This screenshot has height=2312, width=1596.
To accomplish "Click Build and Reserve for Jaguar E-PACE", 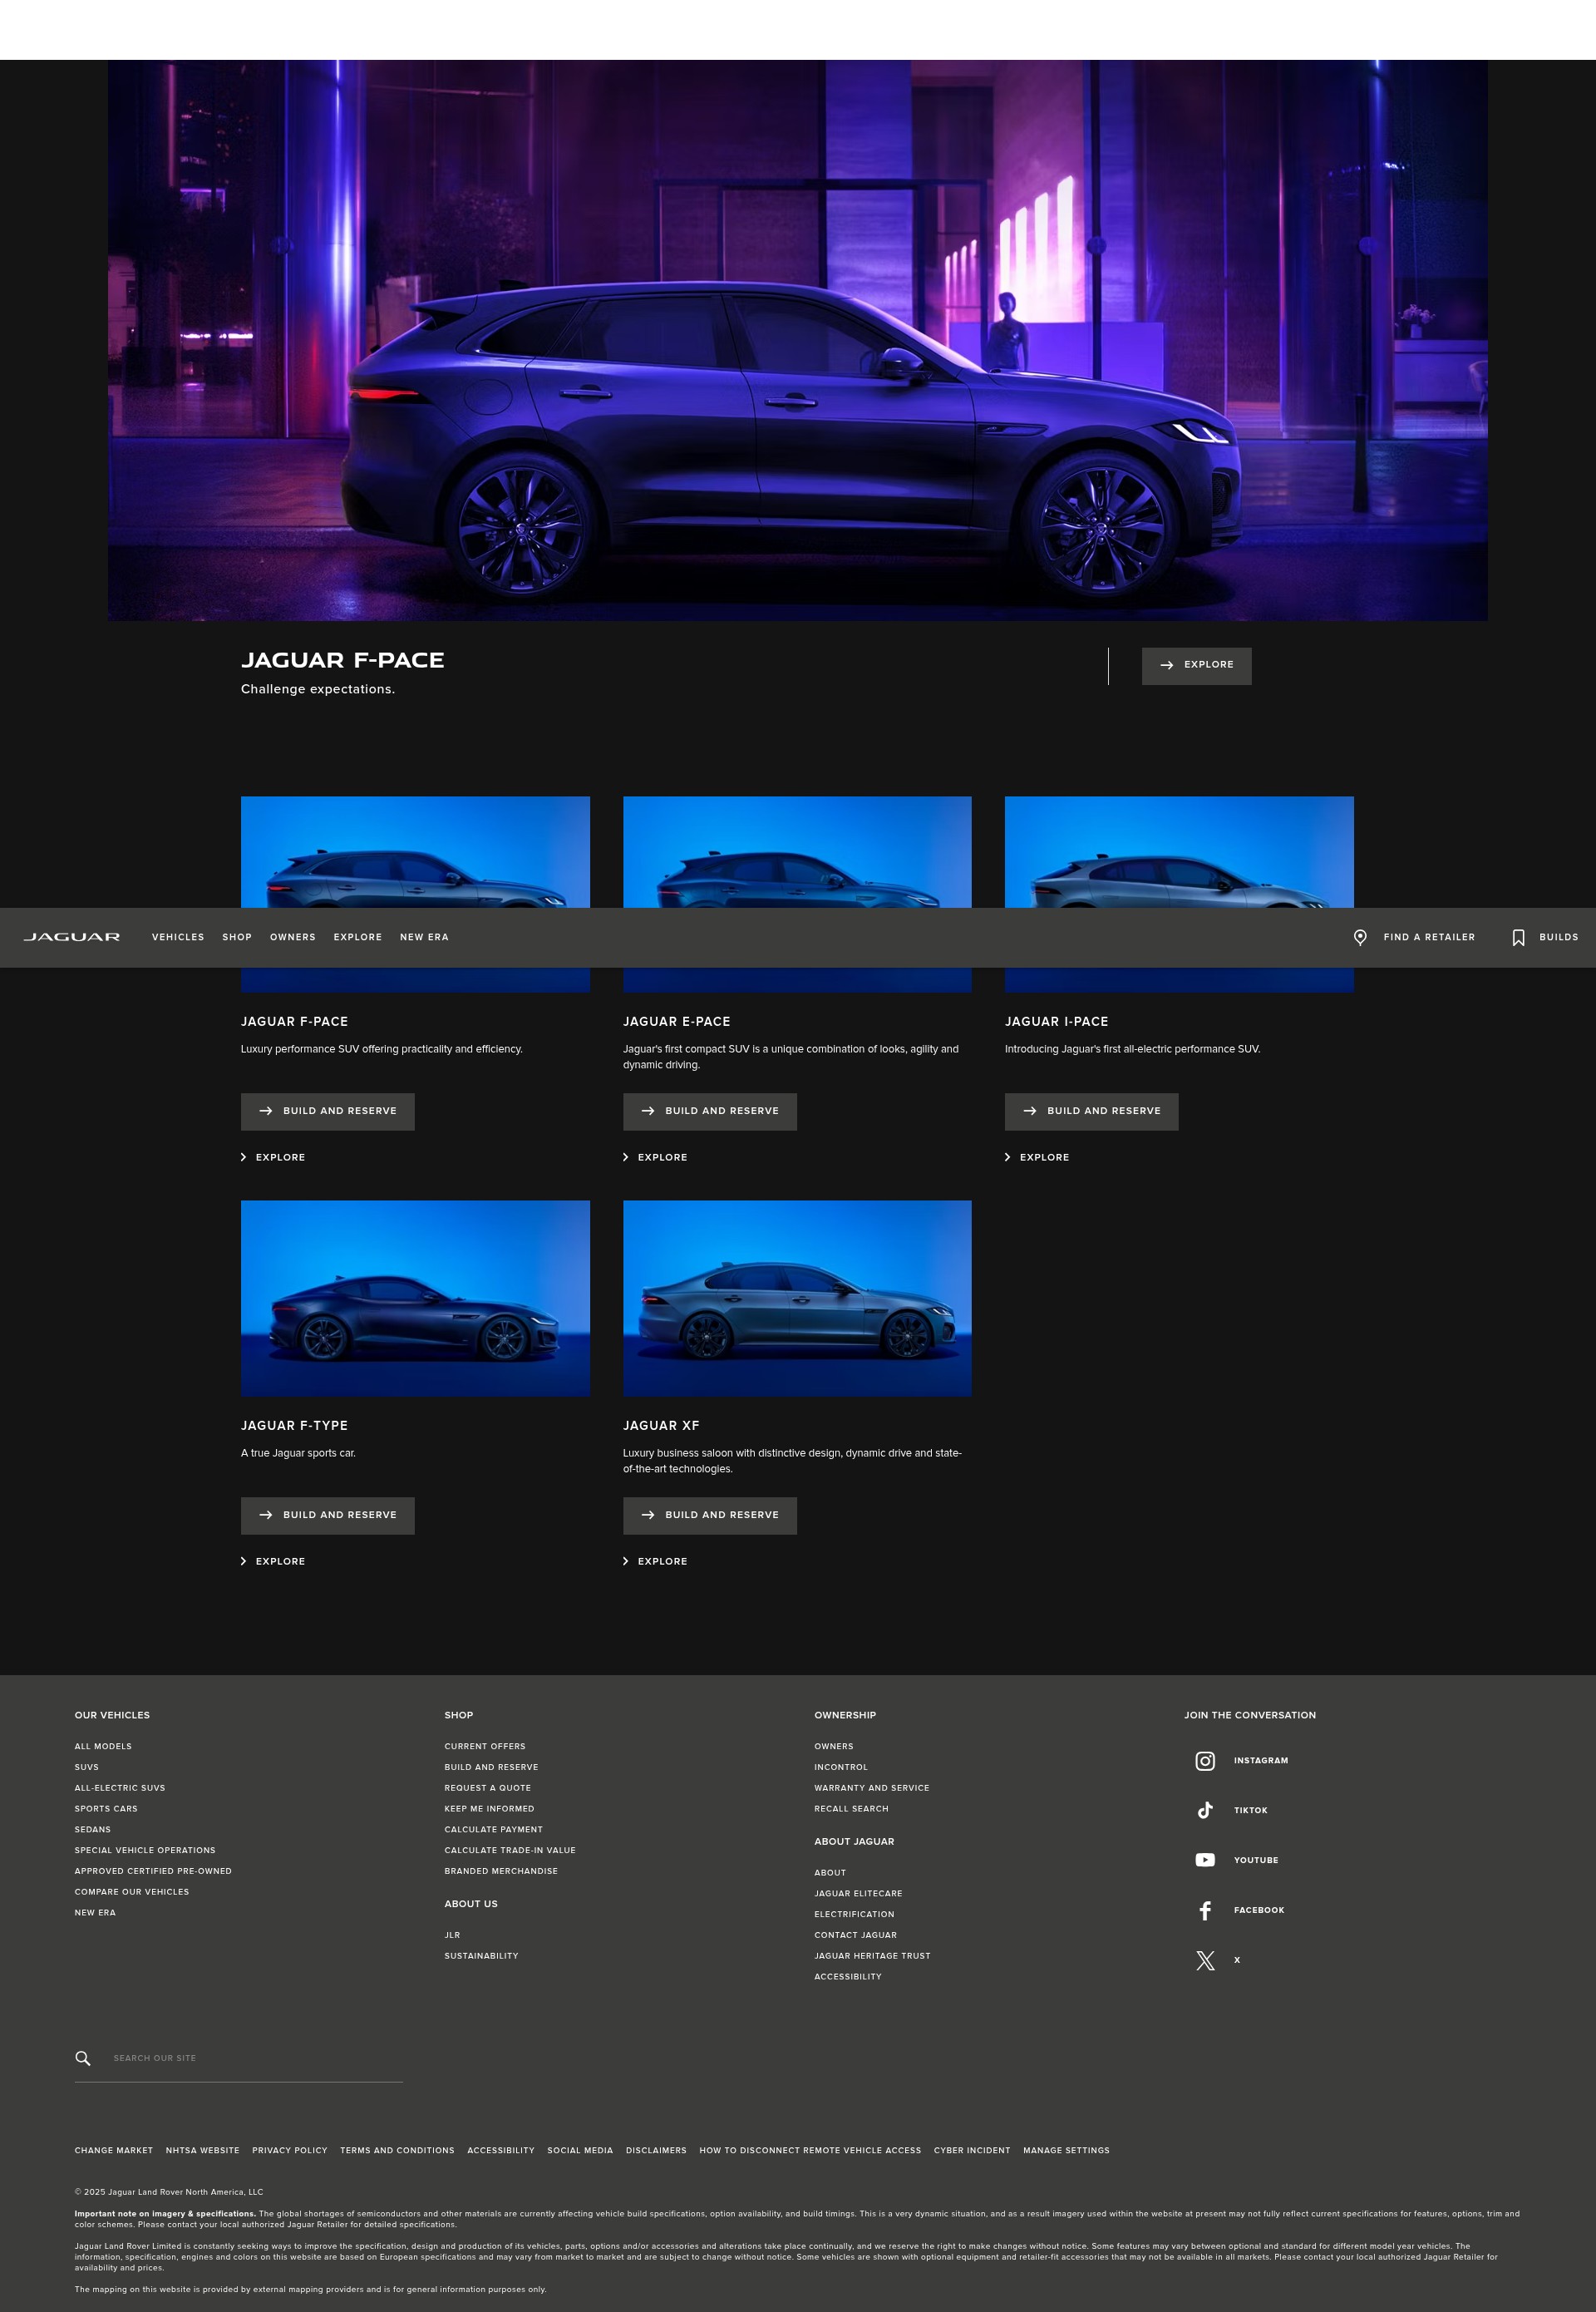I will [709, 1112].
